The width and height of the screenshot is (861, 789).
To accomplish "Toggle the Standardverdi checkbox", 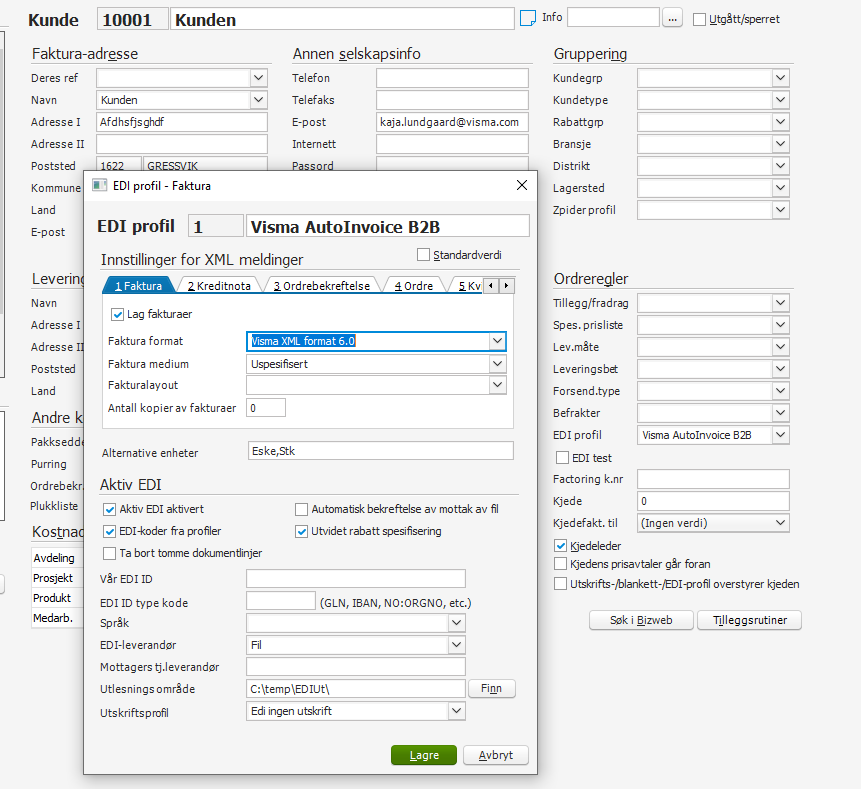I will pyautogui.click(x=423, y=255).
